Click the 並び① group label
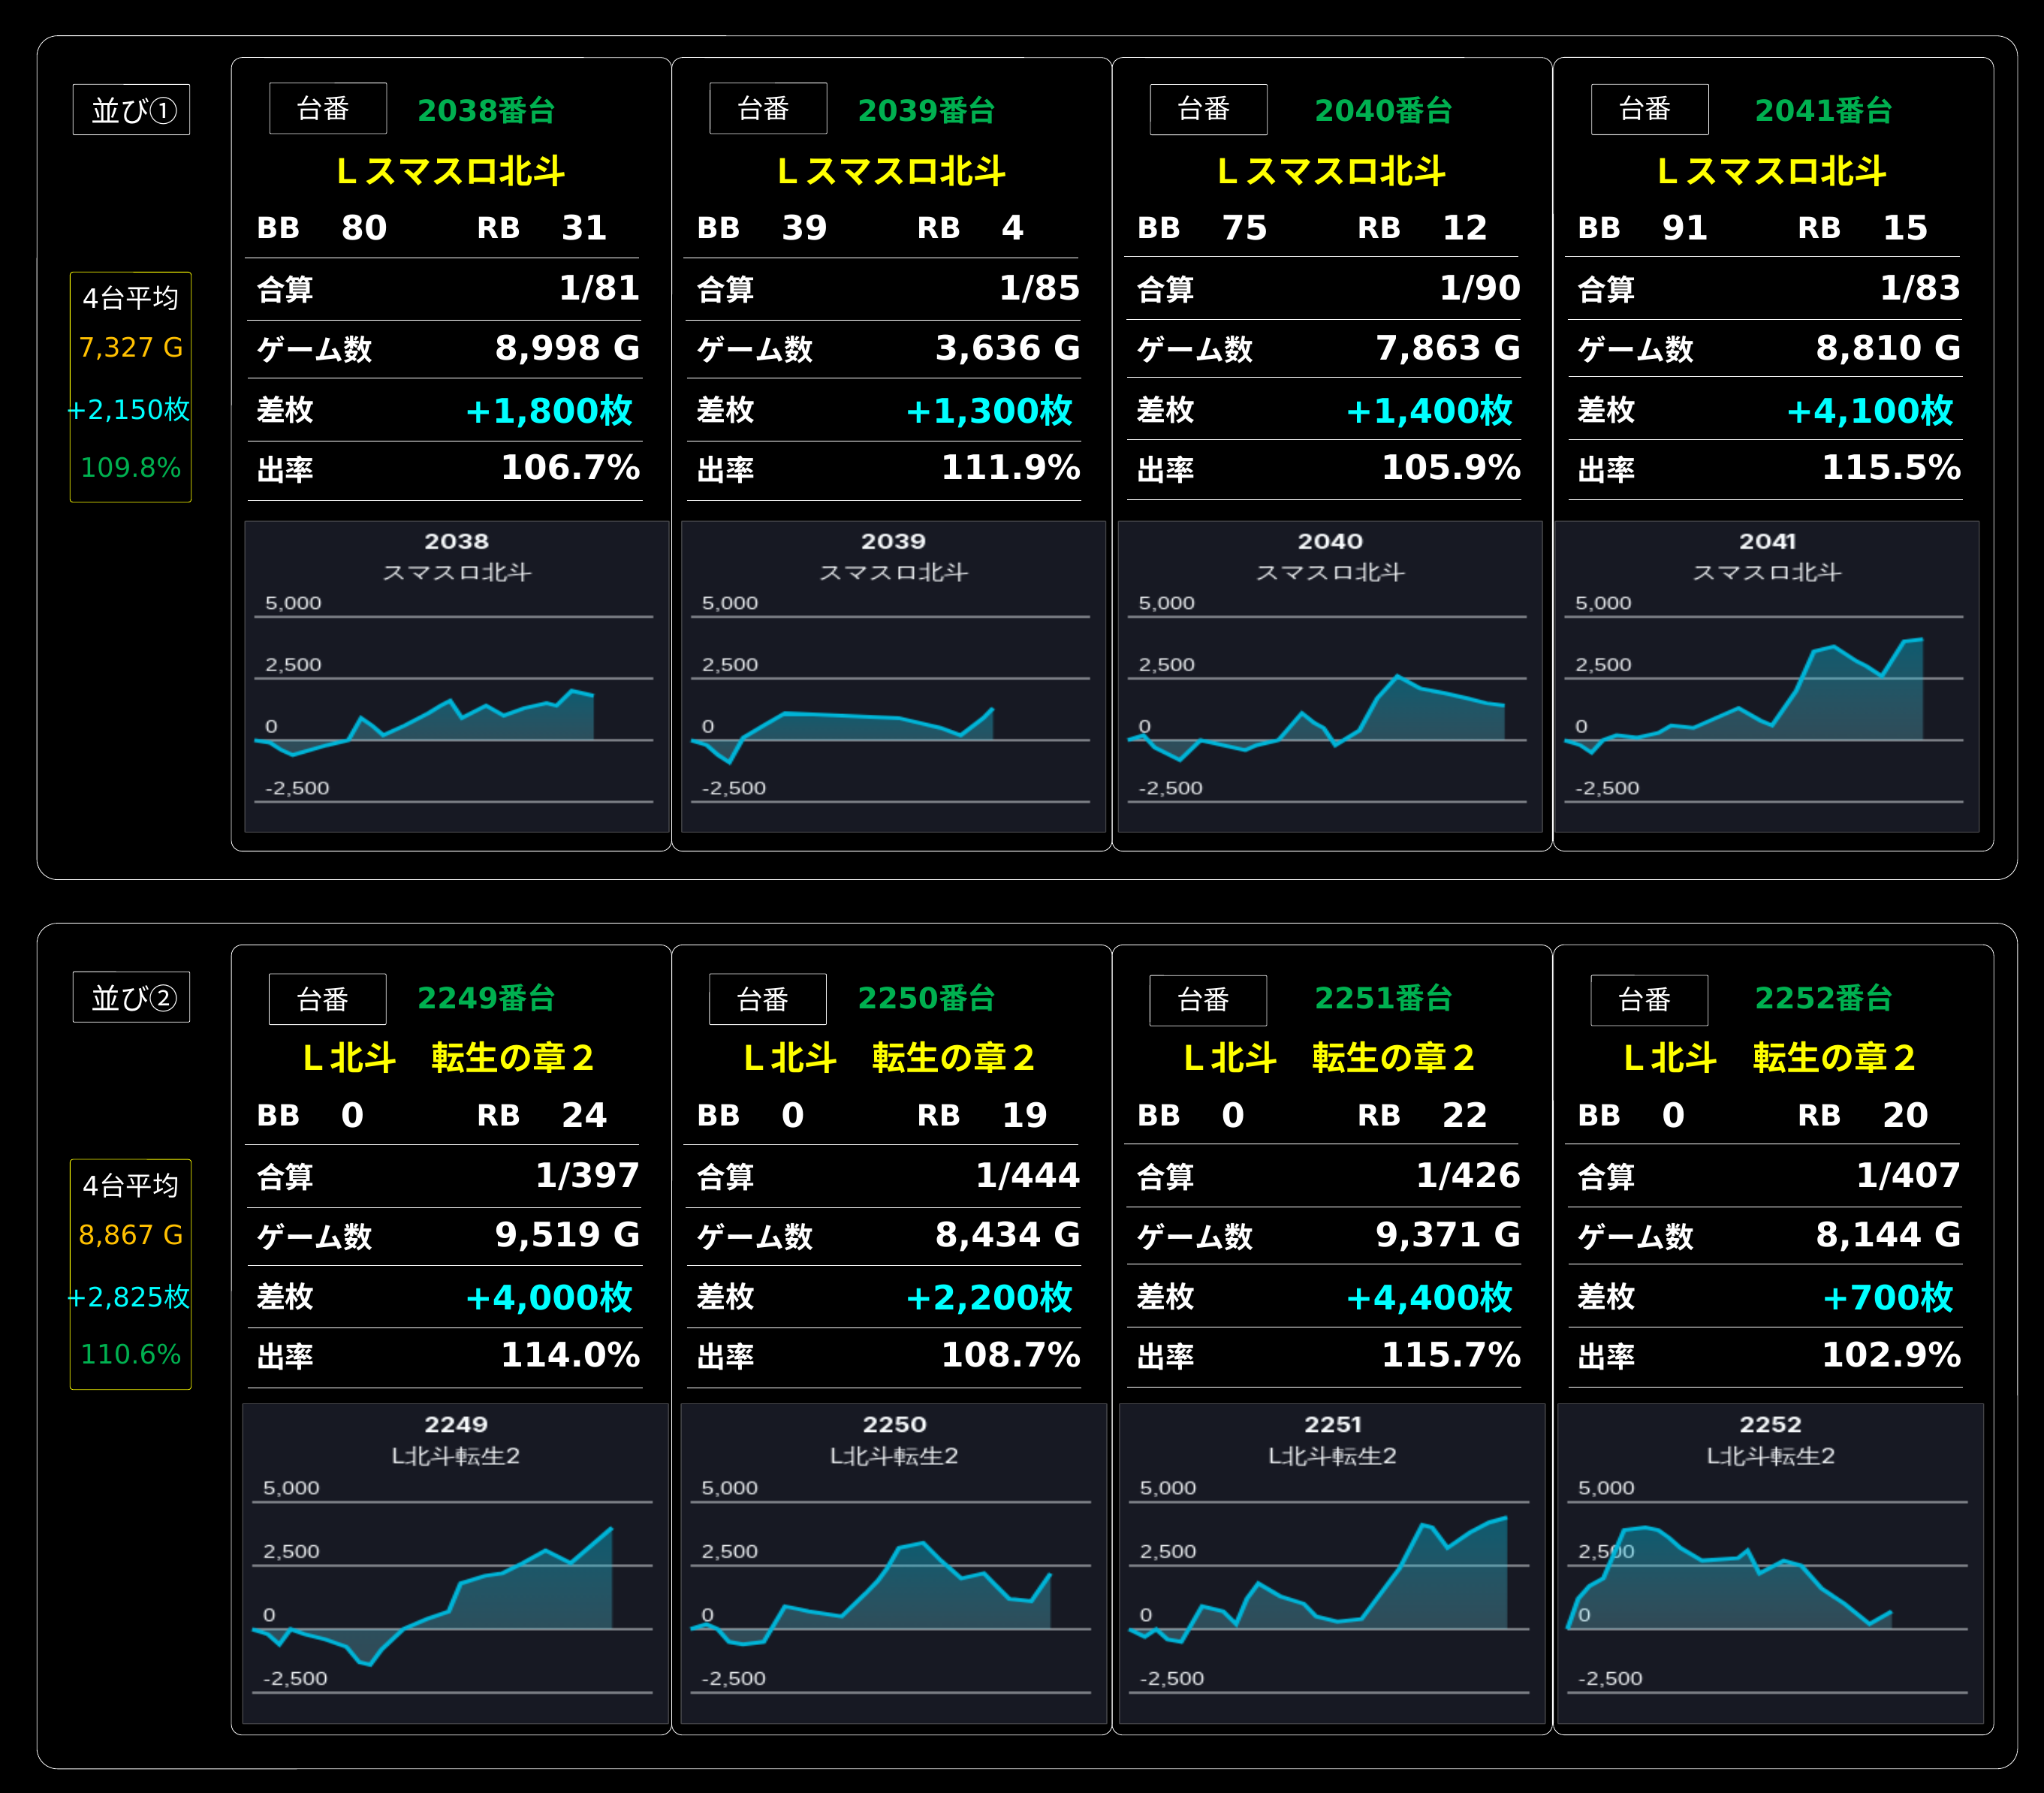 pyautogui.click(x=131, y=110)
